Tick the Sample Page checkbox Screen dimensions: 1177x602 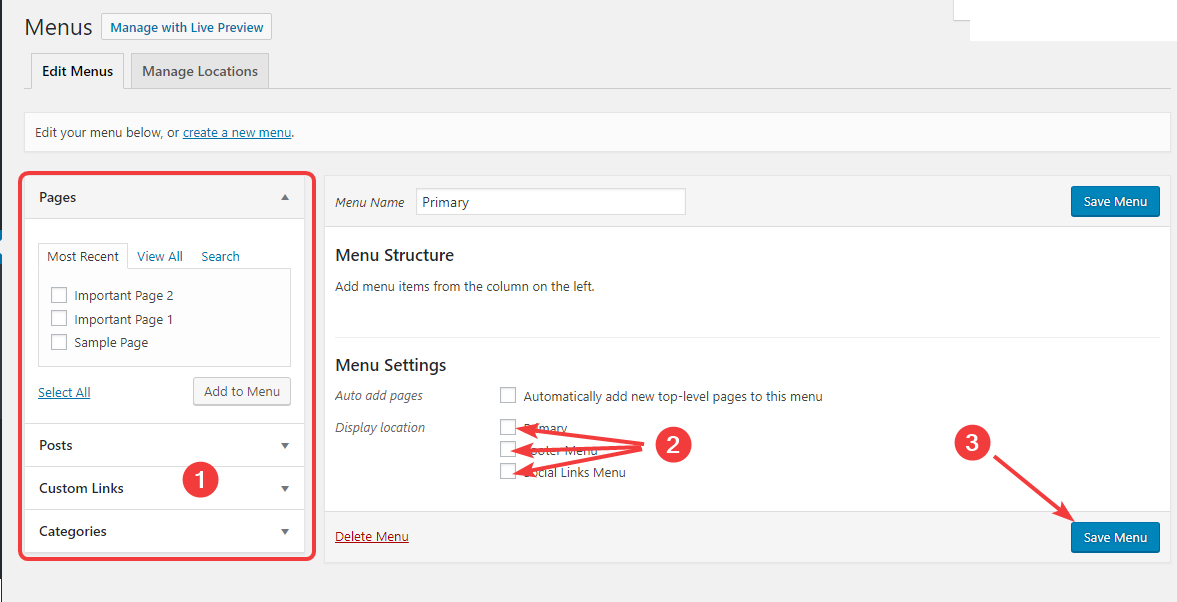(59, 342)
